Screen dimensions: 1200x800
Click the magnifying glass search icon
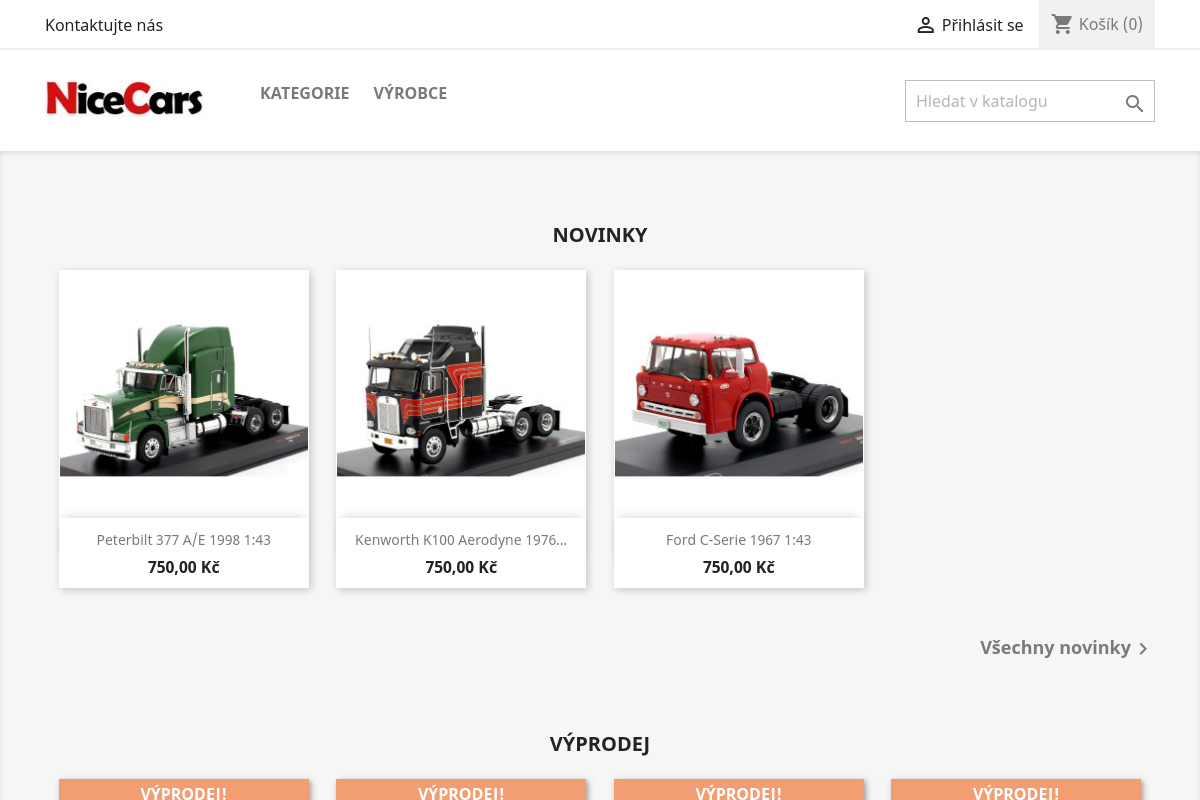click(1134, 103)
